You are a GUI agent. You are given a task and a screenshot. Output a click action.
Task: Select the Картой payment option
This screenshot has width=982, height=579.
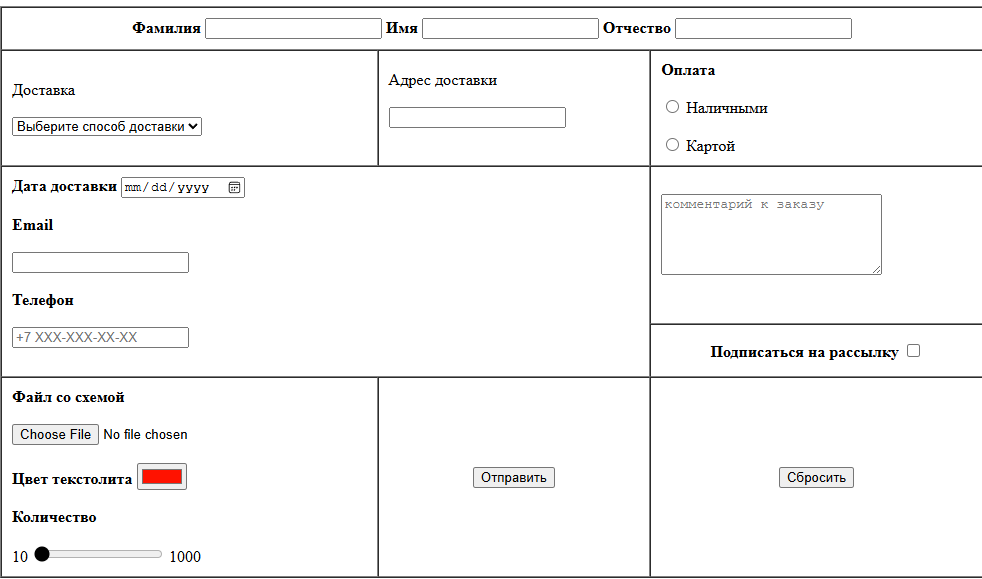point(672,145)
